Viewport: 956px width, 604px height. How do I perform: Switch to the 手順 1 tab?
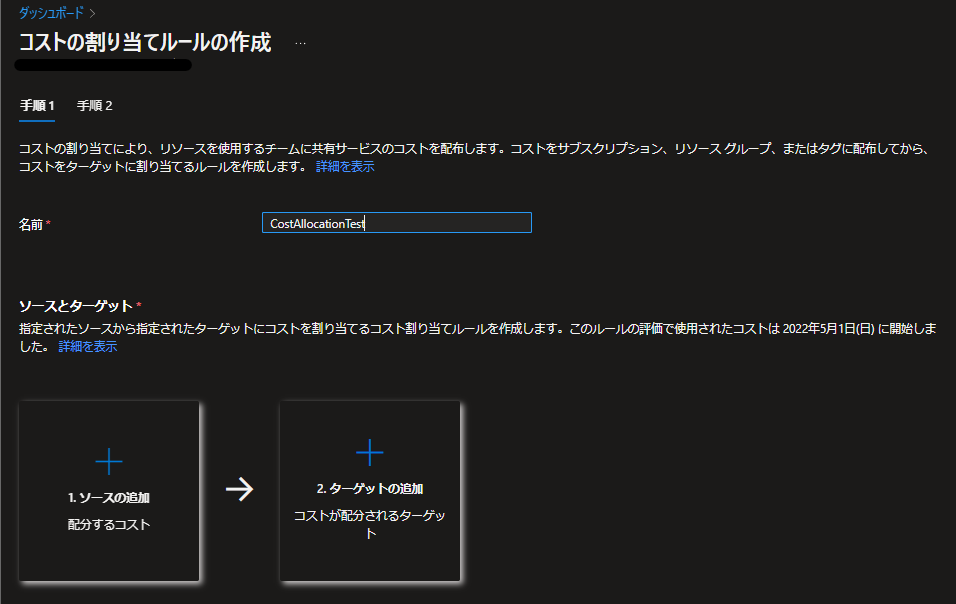click(x=37, y=106)
